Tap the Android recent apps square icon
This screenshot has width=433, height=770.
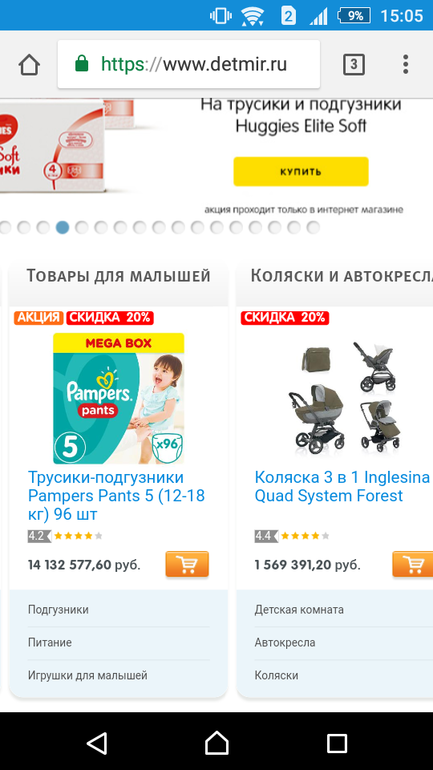pos(337,743)
